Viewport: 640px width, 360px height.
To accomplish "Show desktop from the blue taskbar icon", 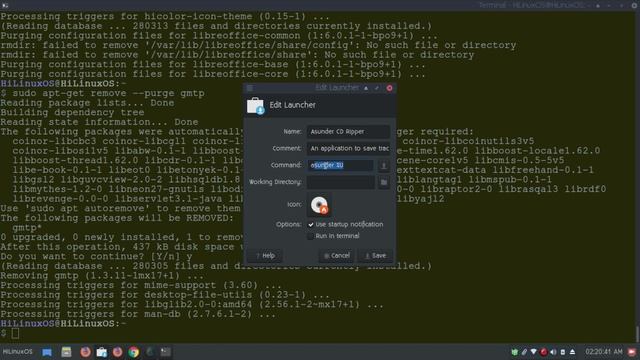I will [x=47, y=352].
